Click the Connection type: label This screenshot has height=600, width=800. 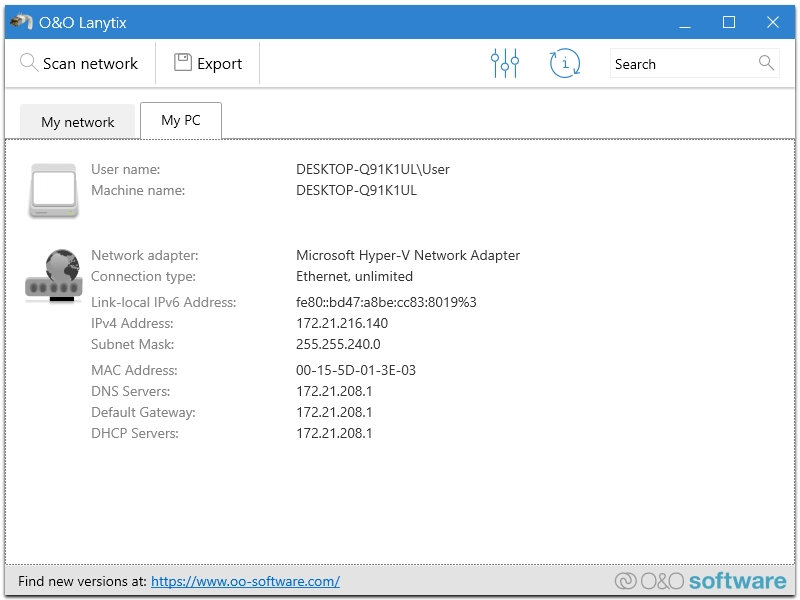click(x=143, y=277)
